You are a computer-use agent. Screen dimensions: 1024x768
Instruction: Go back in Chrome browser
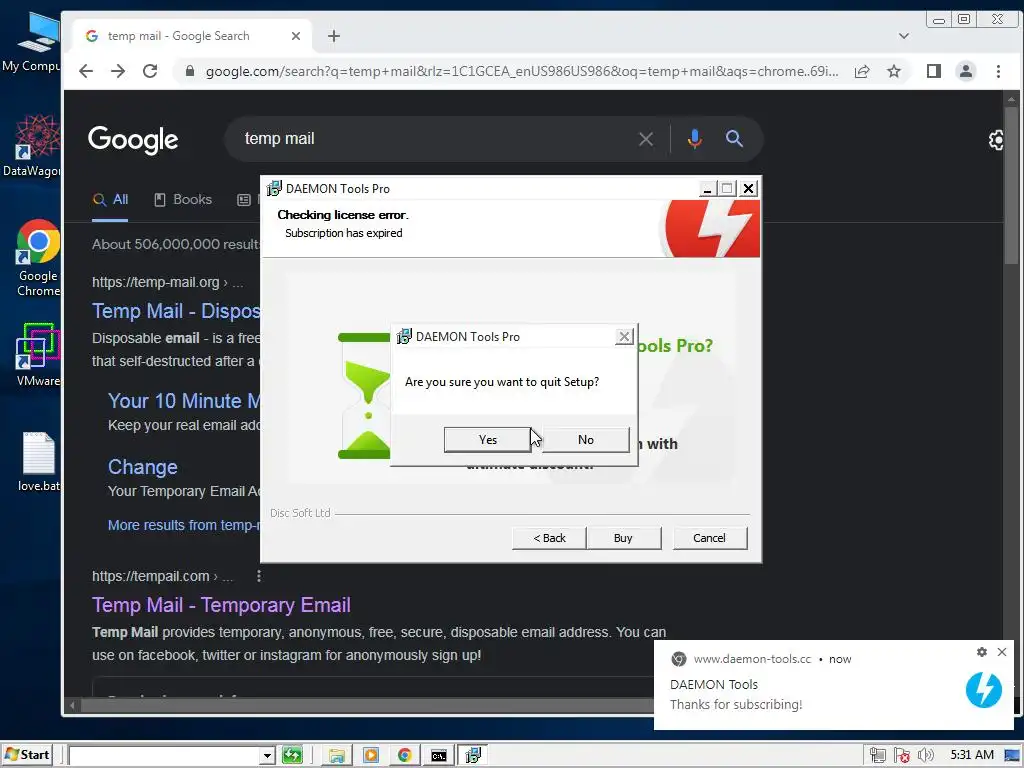(86, 71)
